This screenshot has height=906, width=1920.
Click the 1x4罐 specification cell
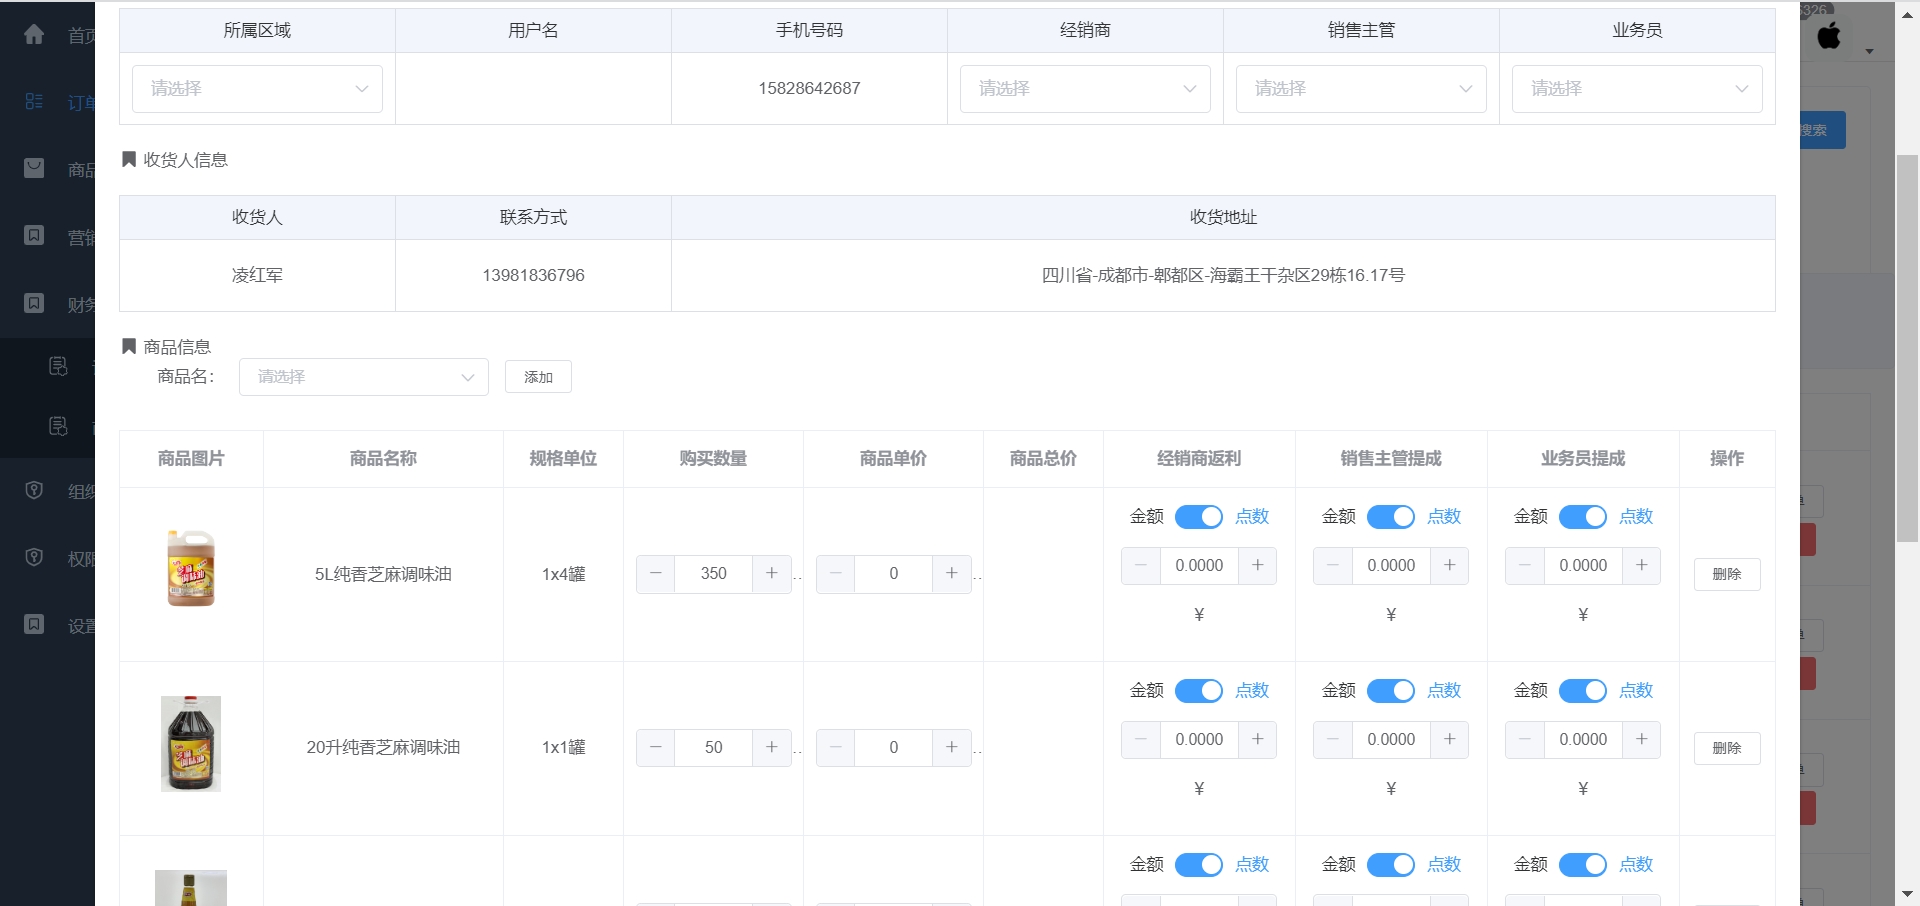(563, 574)
